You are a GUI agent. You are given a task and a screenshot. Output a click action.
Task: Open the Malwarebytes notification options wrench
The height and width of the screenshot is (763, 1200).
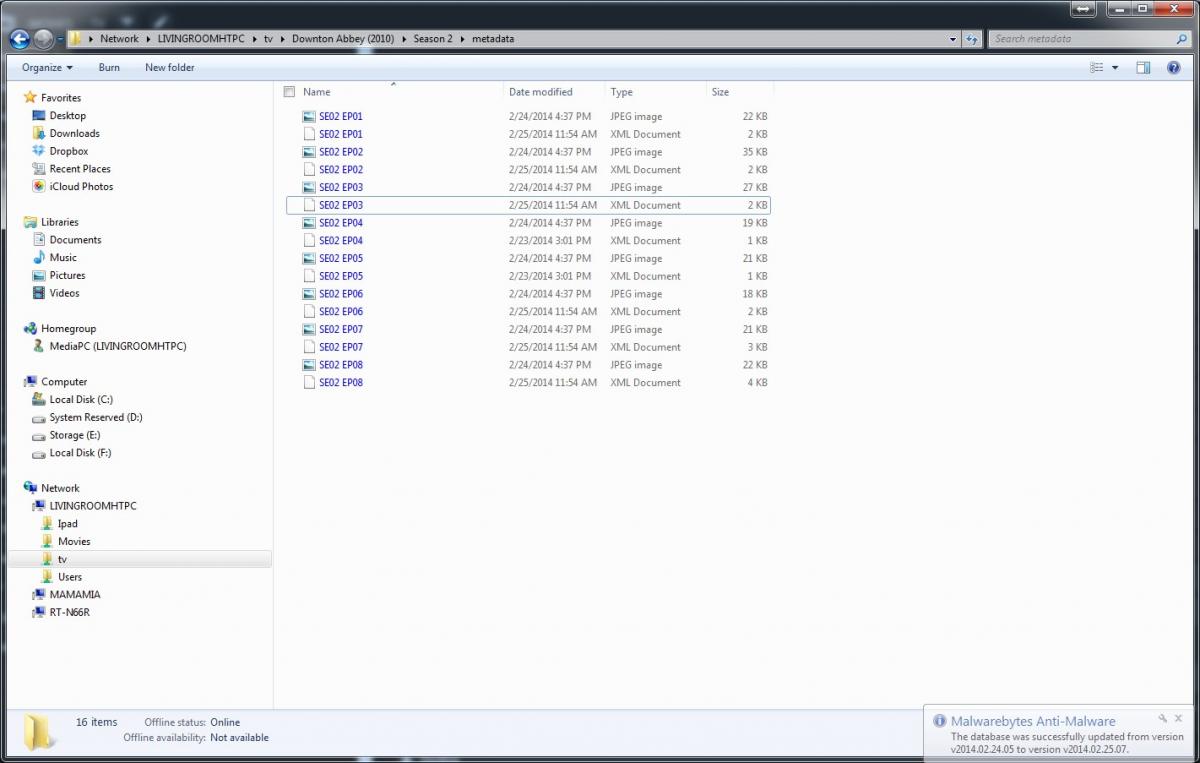click(x=1163, y=718)
